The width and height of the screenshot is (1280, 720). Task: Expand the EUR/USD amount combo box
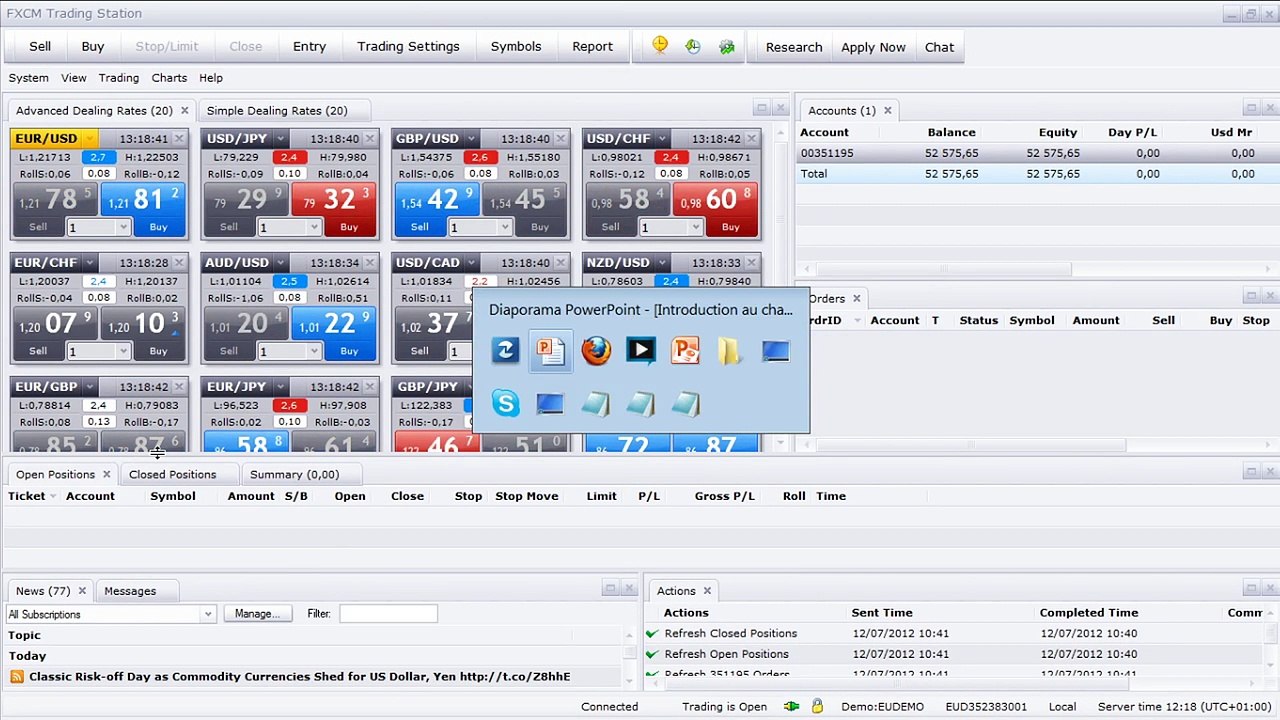click(x=123, y=228)
